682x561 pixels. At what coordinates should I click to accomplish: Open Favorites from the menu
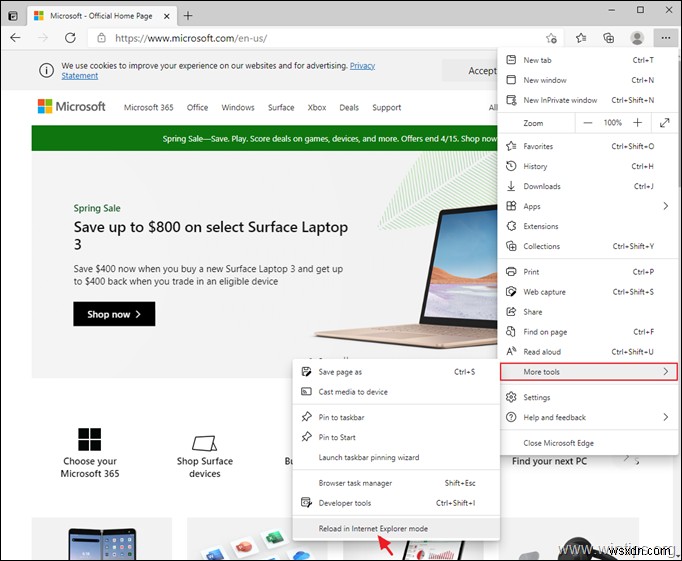[588, 146]
